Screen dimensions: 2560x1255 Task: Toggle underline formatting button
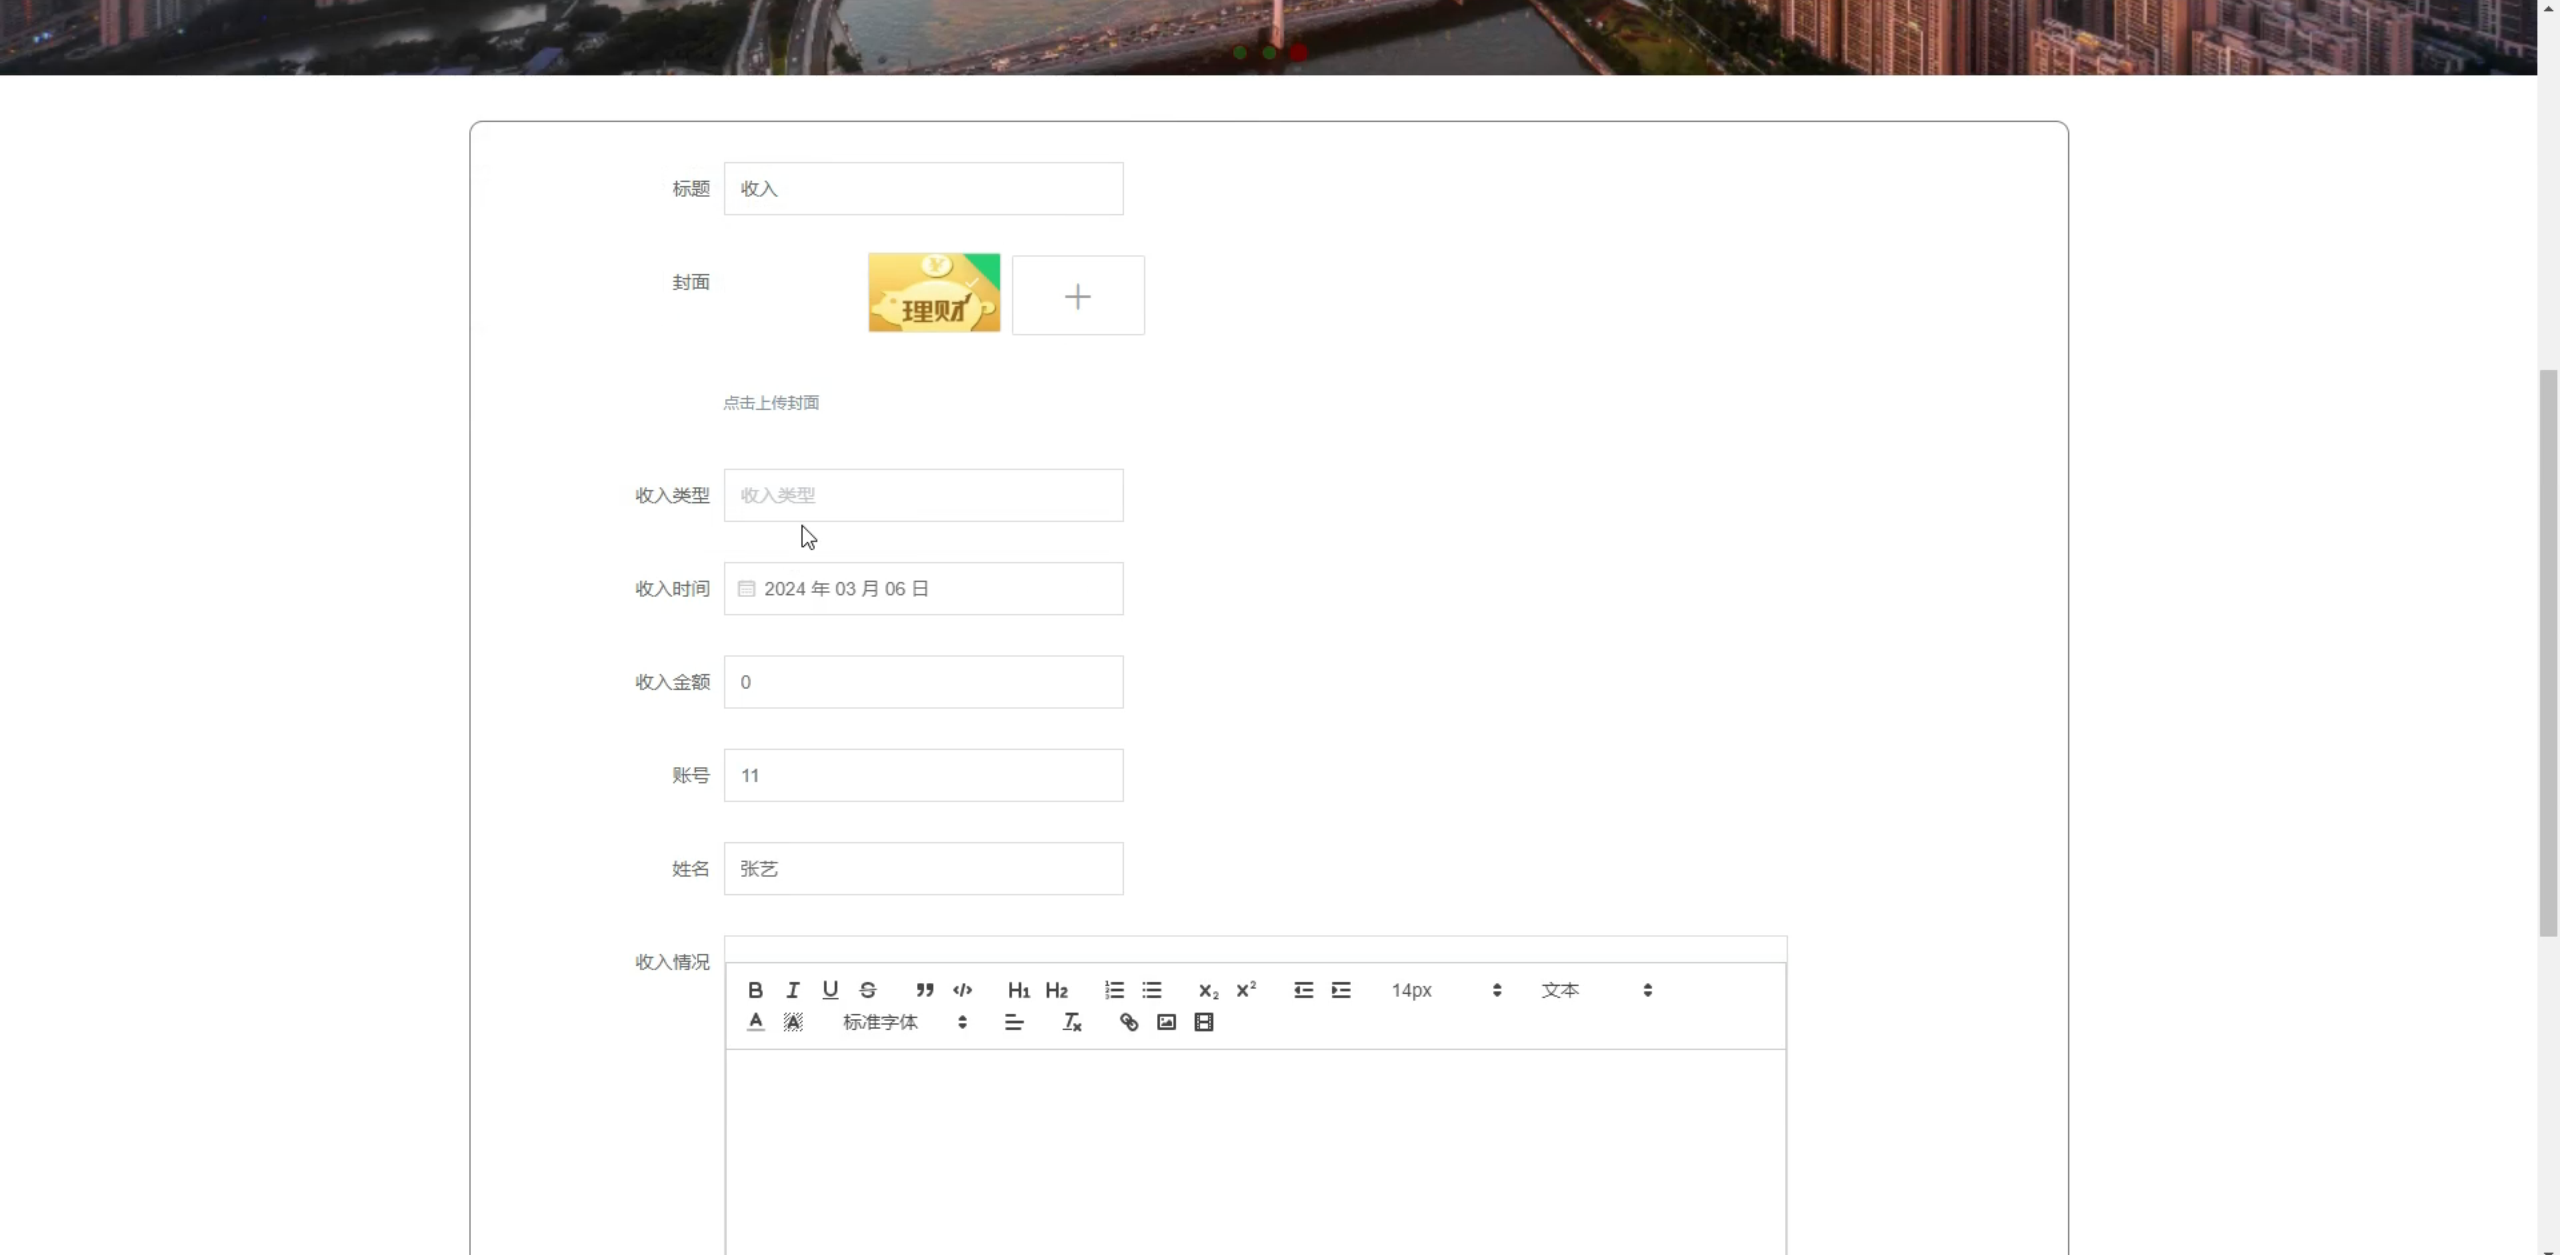click(x=830, y=990)
